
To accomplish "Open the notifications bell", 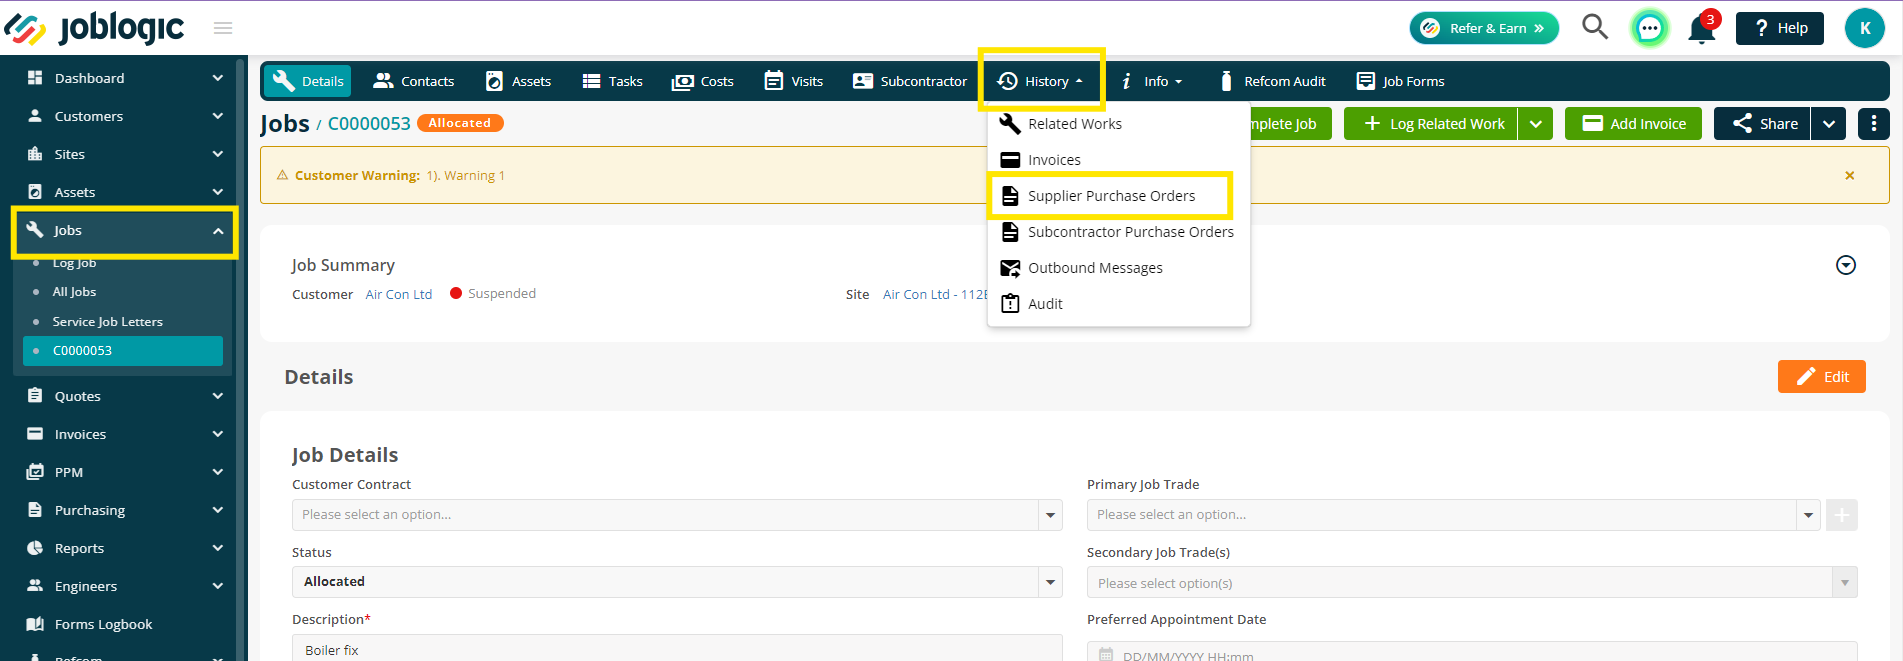I will point(1702,28).
